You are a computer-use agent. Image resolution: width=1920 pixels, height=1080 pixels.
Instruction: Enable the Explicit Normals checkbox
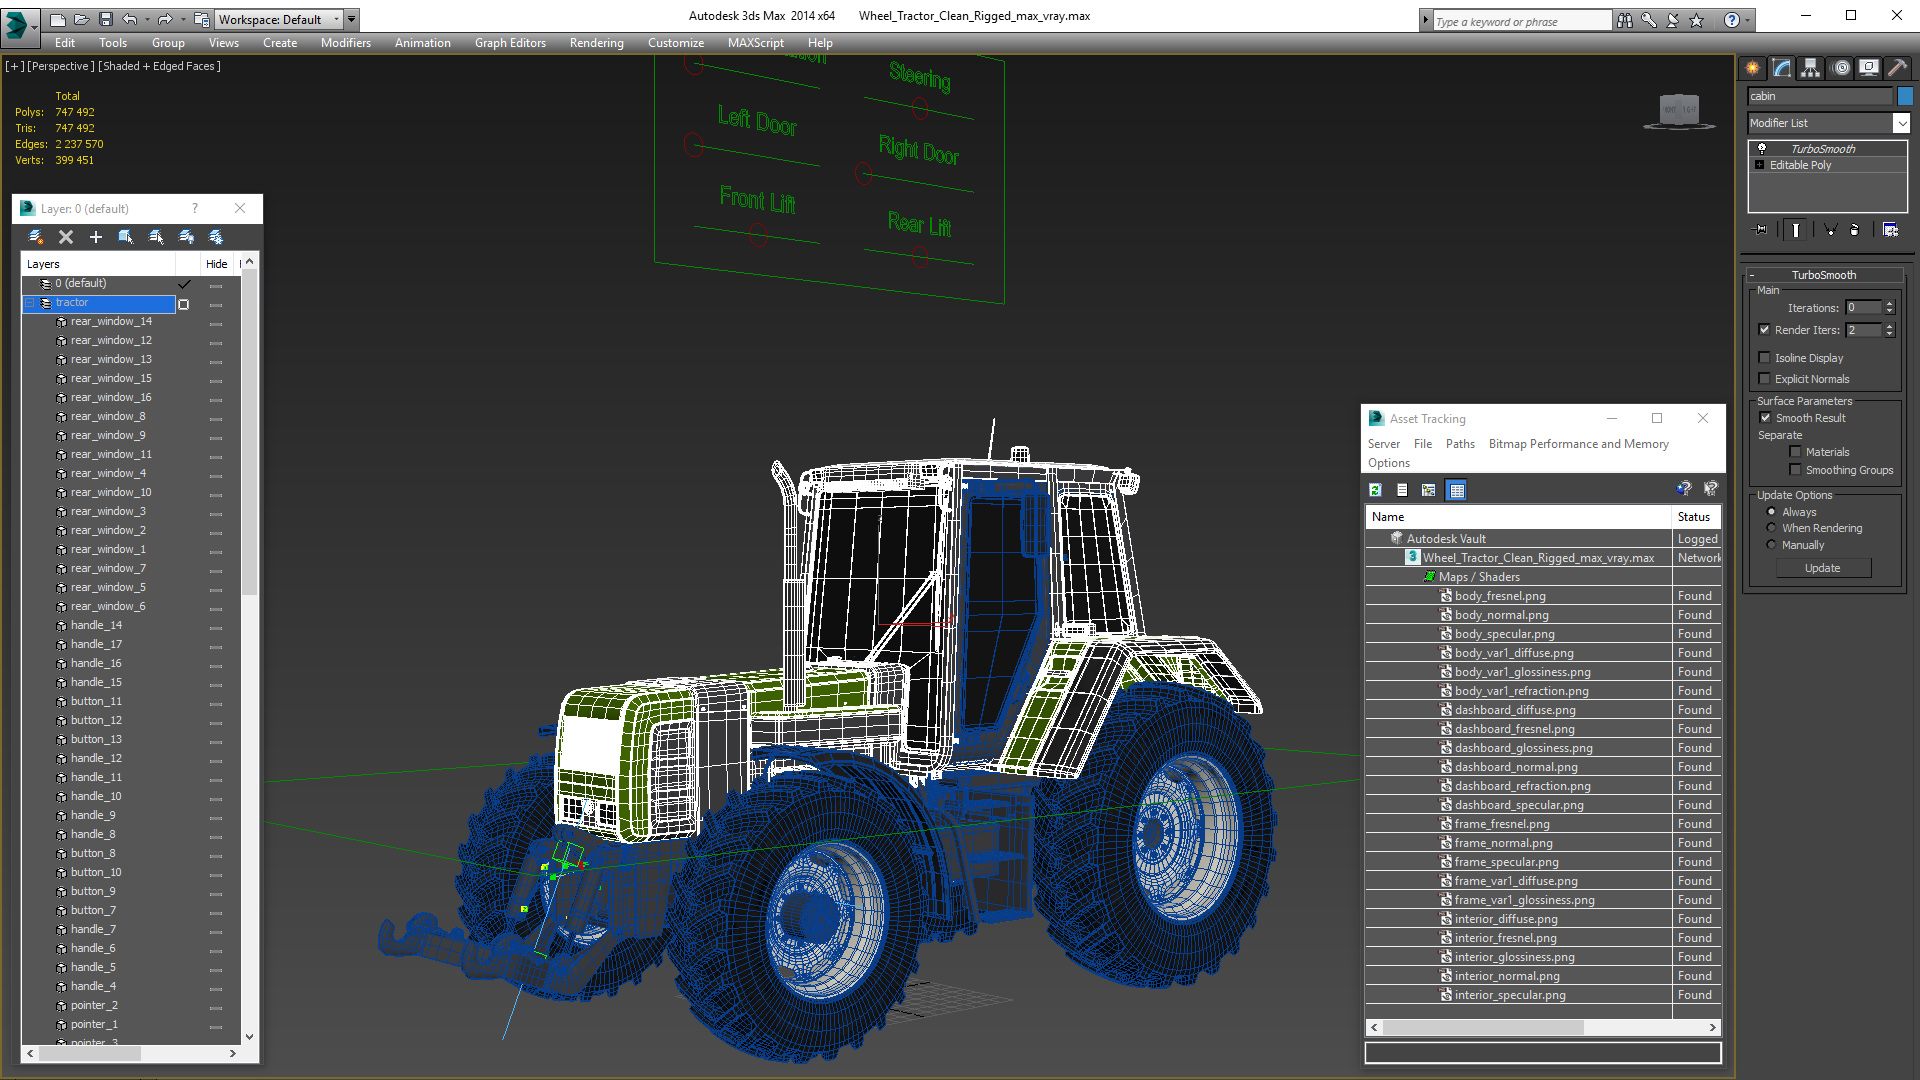1765,379
